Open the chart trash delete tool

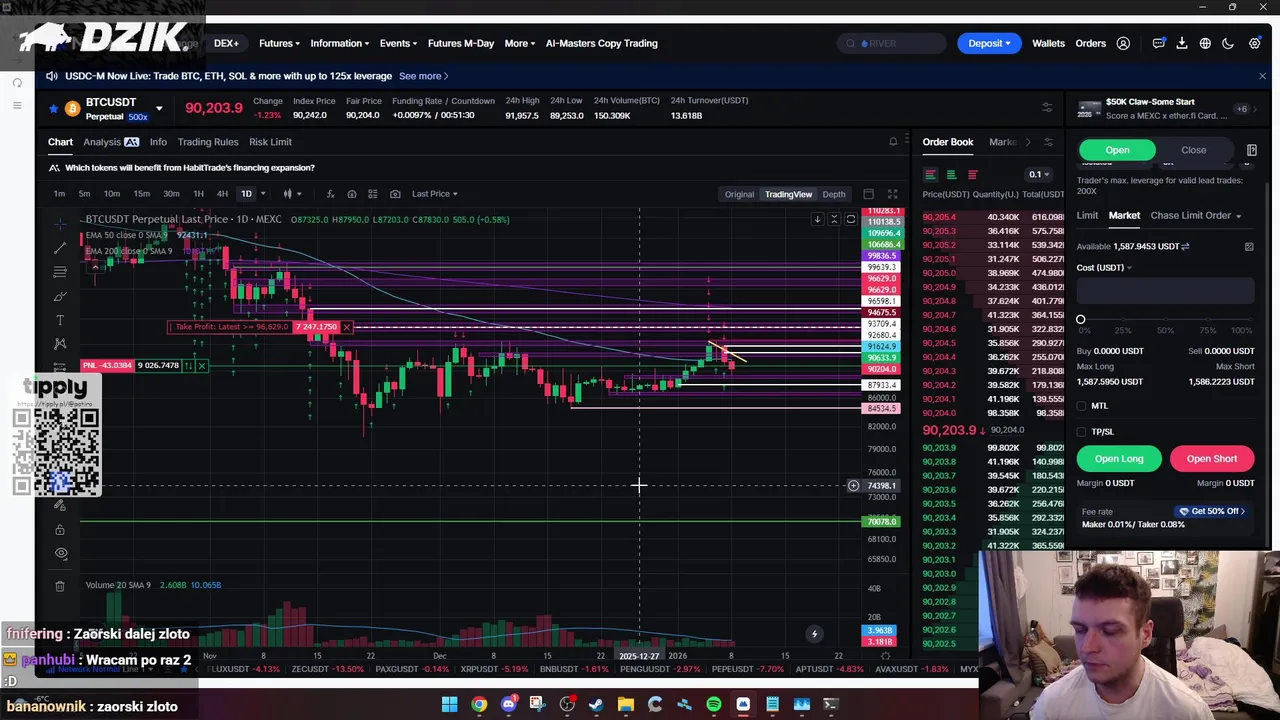60,586
